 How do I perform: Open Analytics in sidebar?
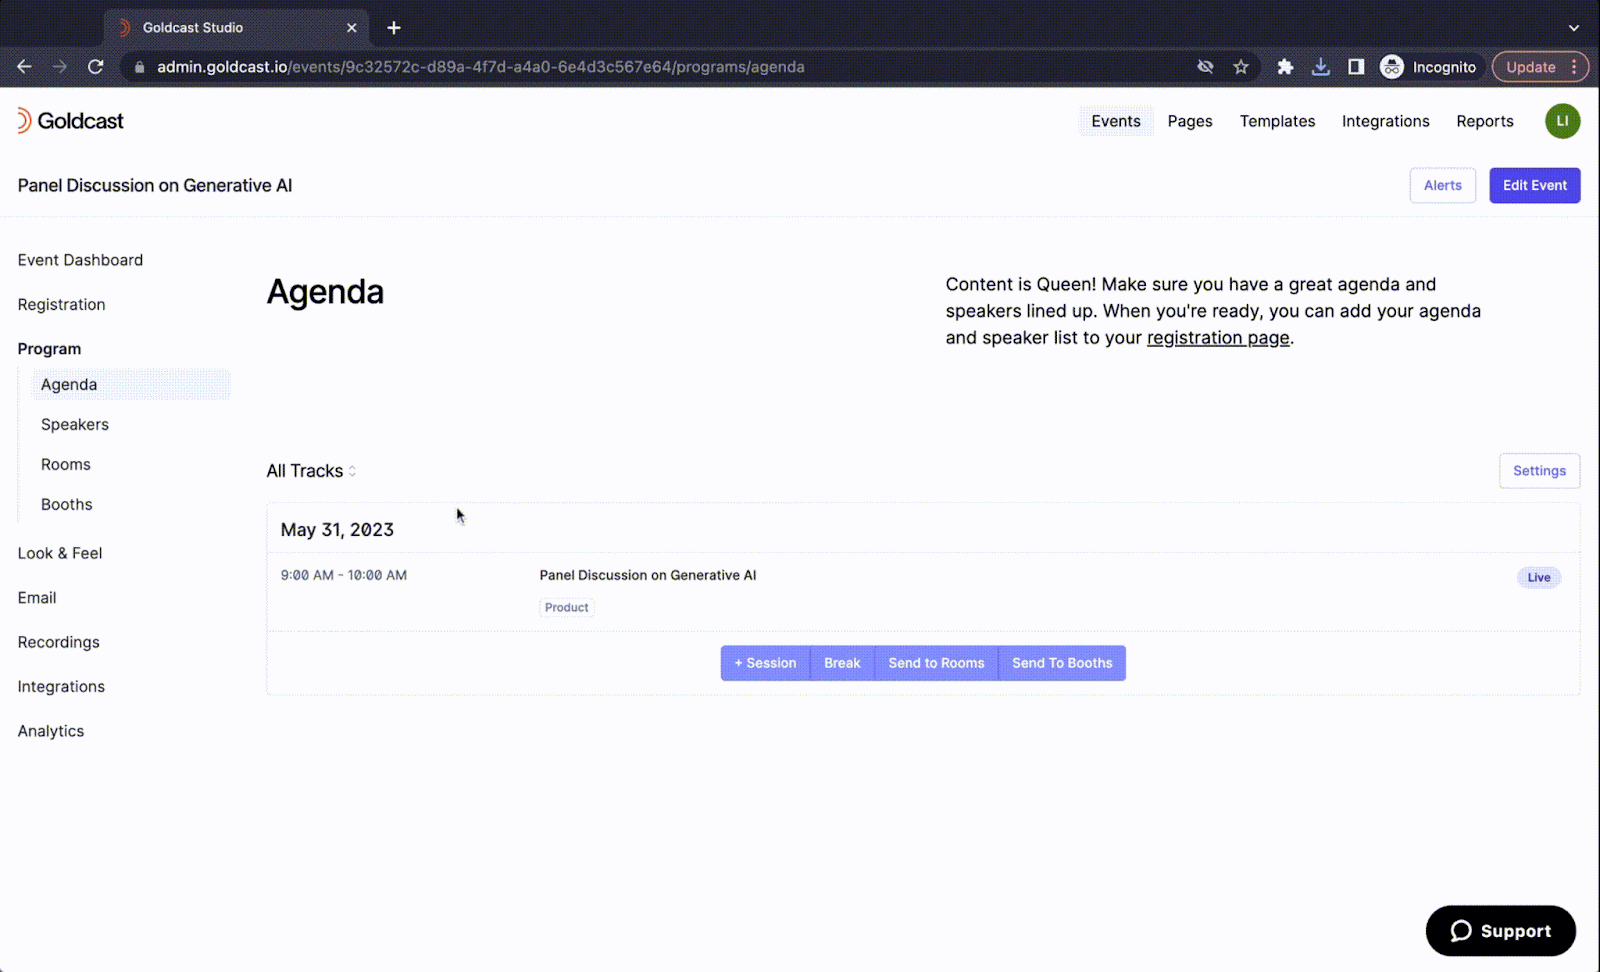coord(51,731)
